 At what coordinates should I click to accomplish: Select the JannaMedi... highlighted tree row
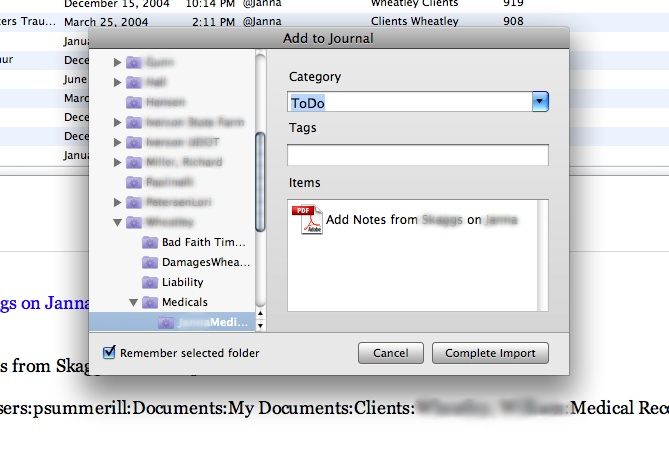172,322
